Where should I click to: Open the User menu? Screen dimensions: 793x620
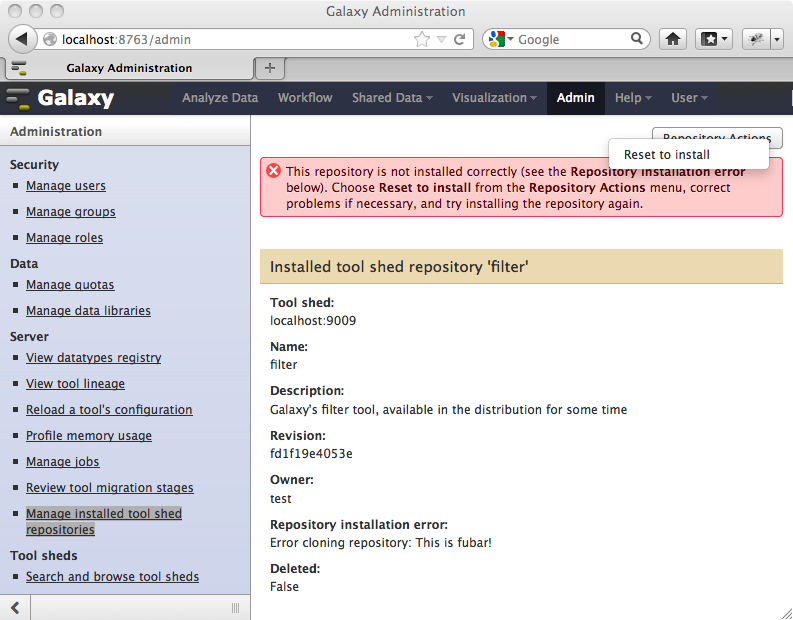[689, 98]
